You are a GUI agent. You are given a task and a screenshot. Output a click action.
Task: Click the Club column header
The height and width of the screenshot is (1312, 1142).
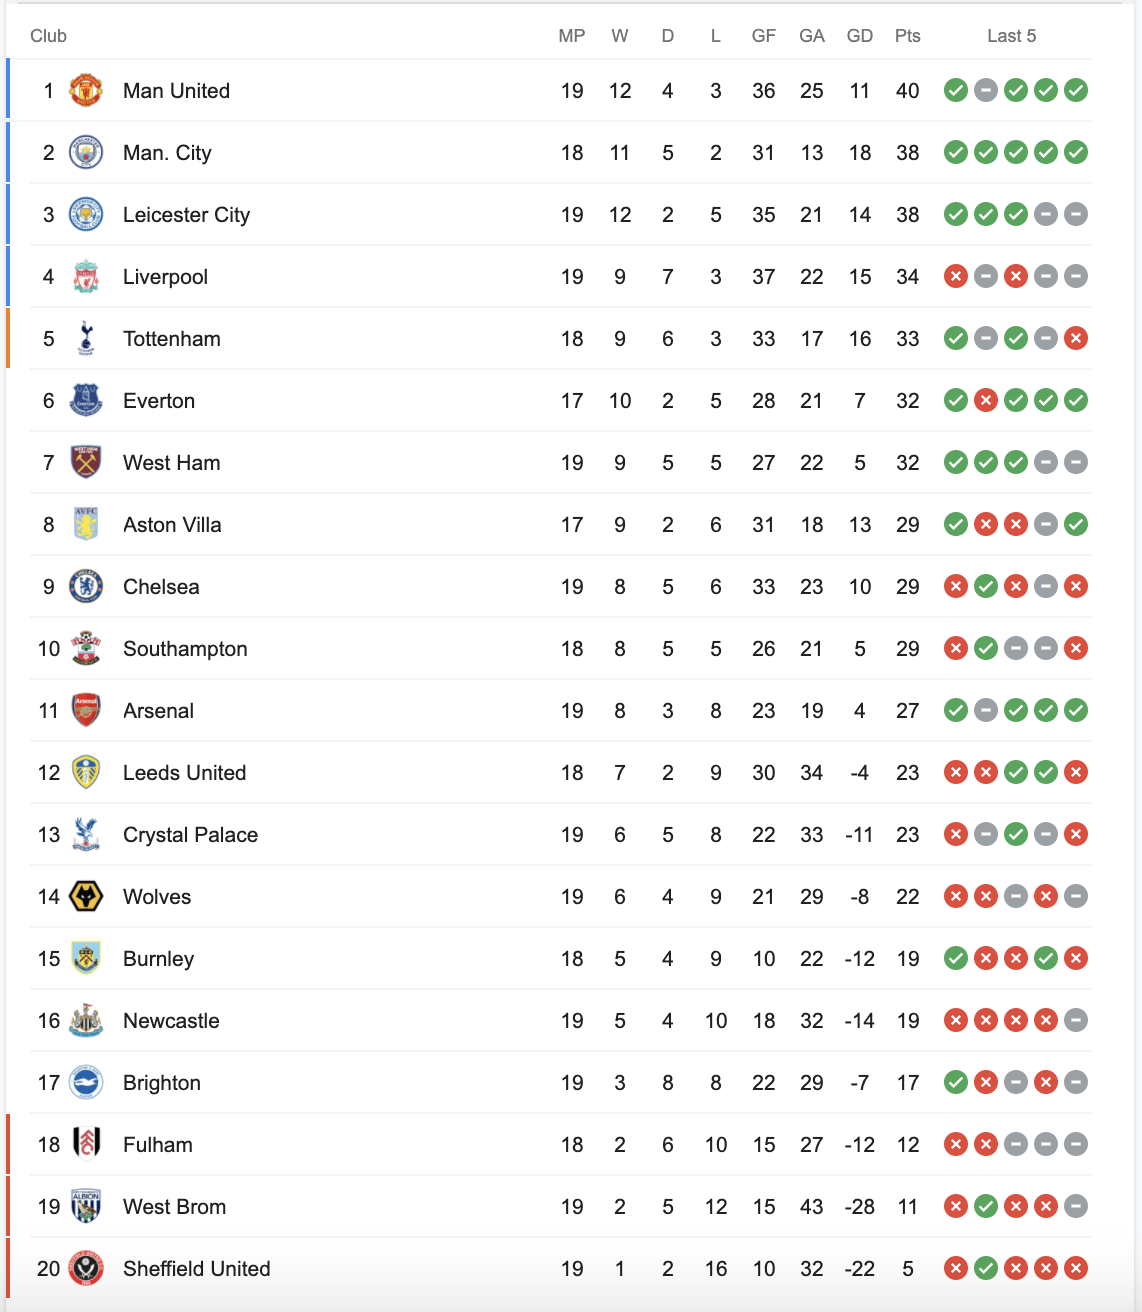point(48,36)
